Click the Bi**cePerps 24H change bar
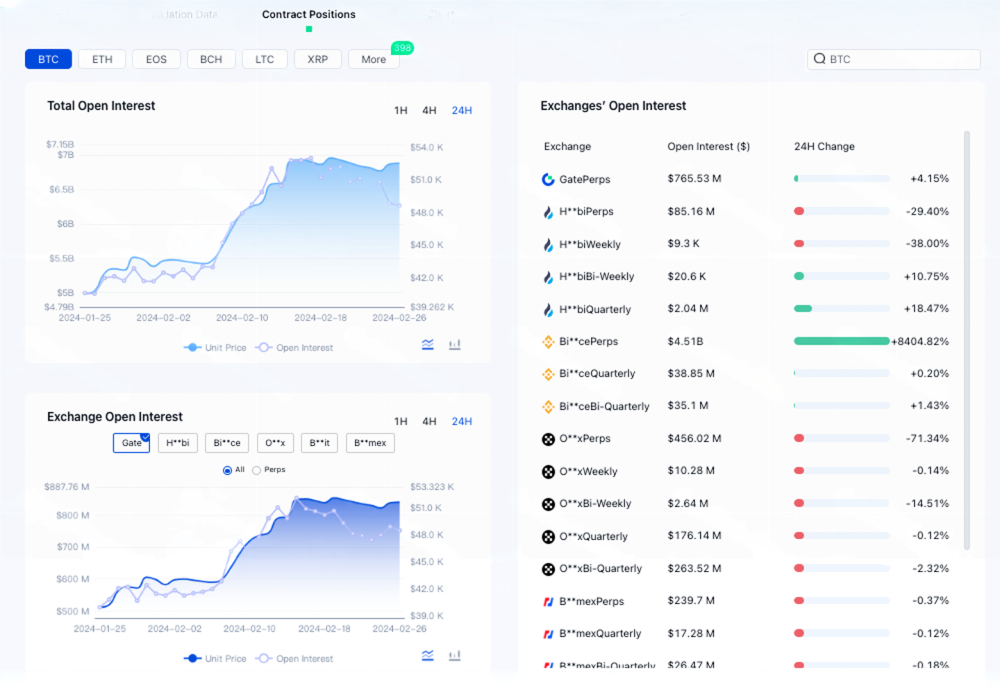 (x=841, y=341)
